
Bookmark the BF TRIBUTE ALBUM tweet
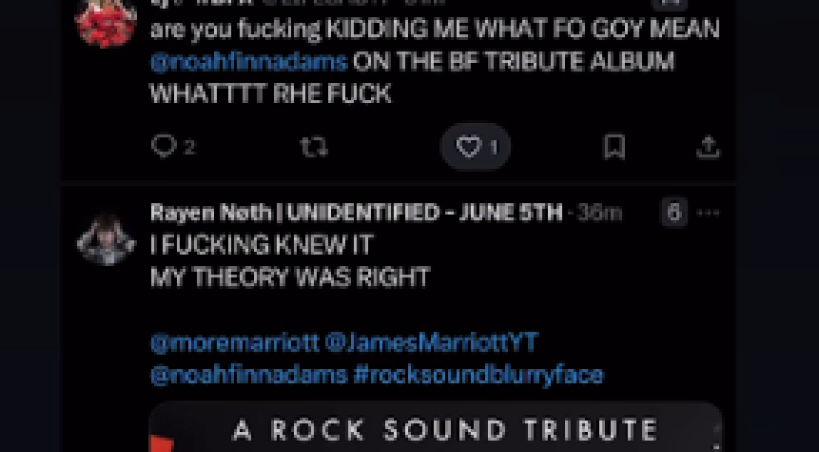[614, 147]
